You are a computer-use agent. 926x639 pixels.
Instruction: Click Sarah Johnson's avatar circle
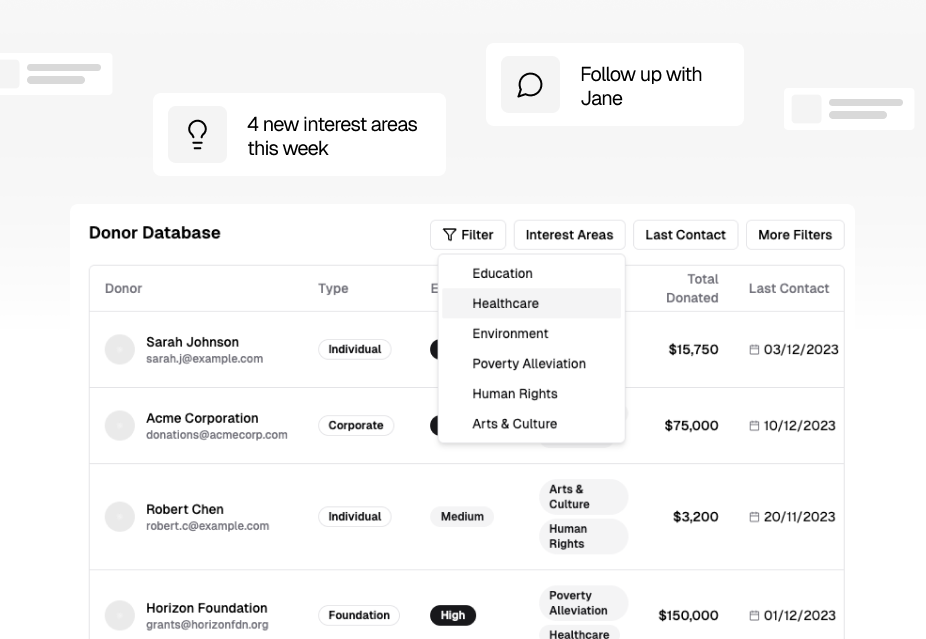pyautogui.click(x=120, y=350)
